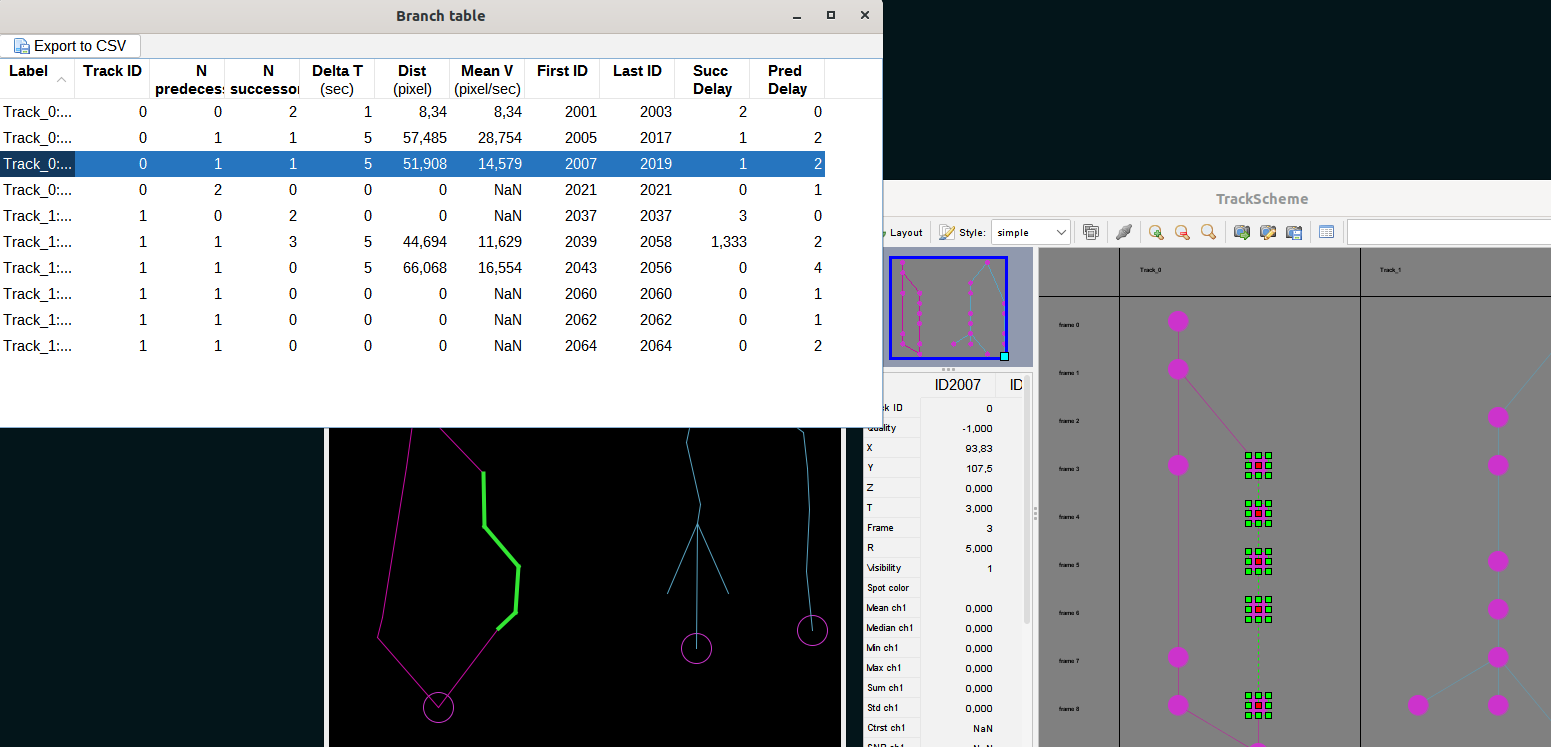
Task: Click the export with floppy disk icon
Action: point(1294,232)
